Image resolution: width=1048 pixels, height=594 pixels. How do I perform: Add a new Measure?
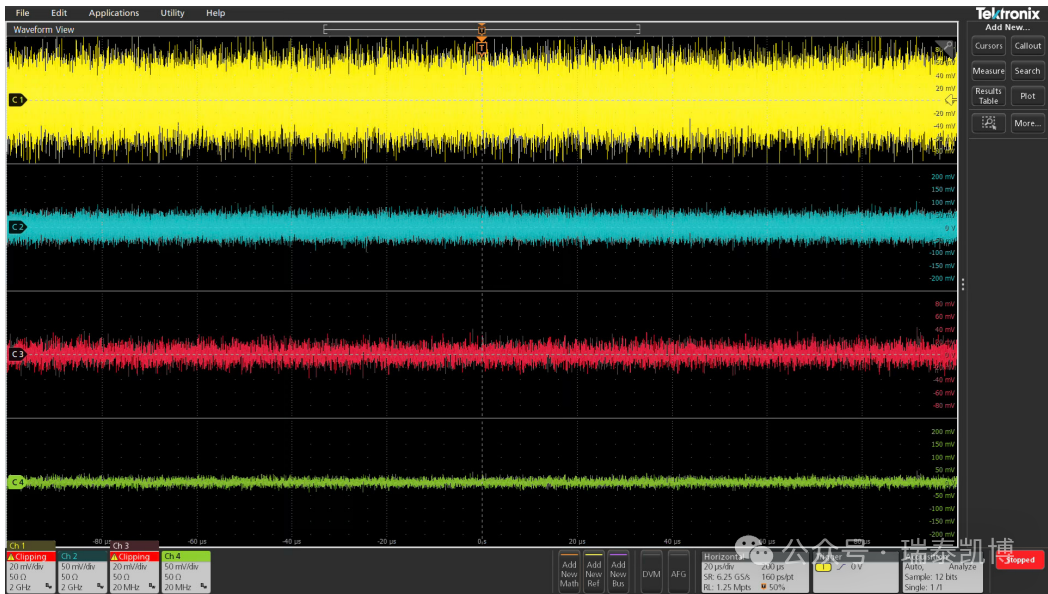tap(988, 71)
